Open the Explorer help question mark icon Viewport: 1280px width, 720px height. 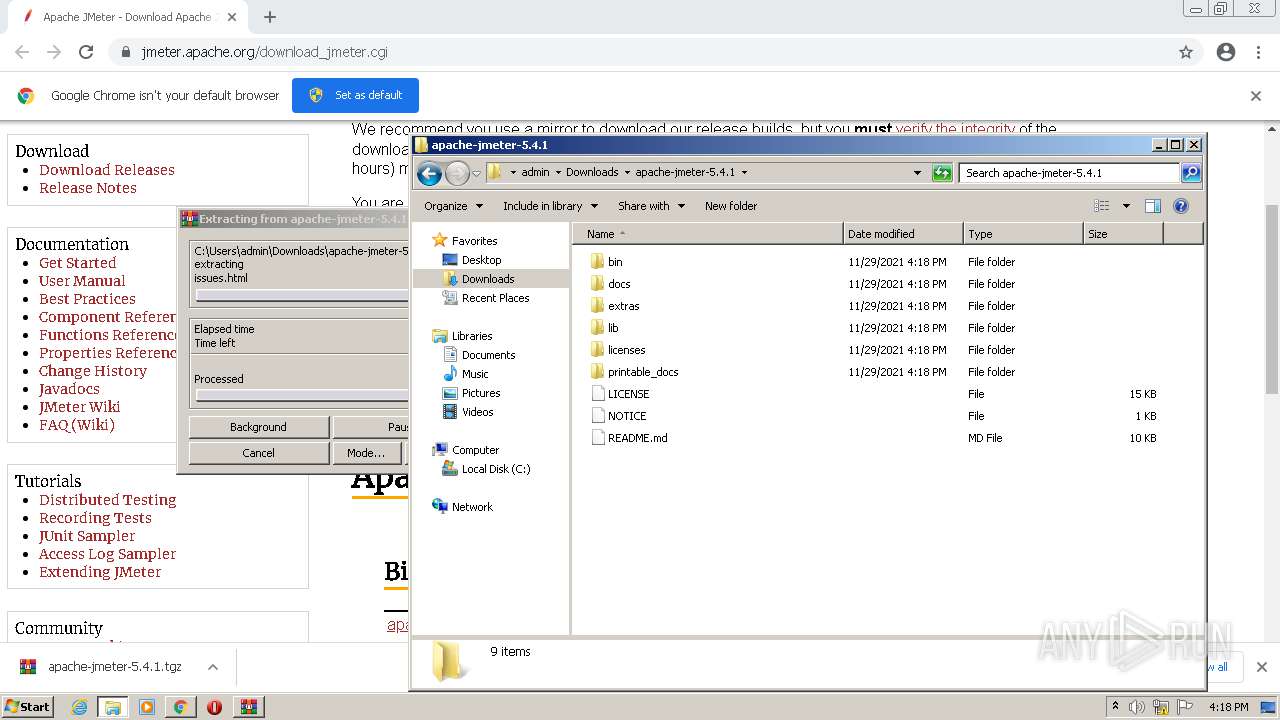point(1180,206)
